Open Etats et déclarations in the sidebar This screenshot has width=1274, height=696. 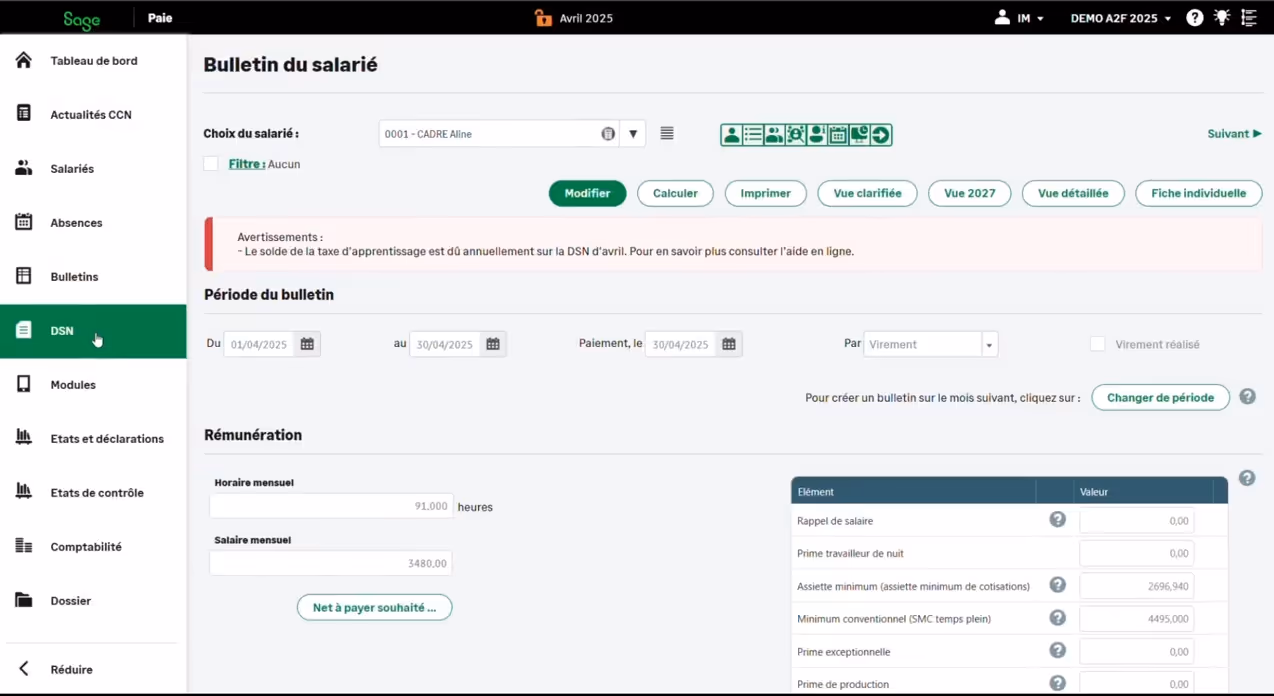(x=93, y=439)
